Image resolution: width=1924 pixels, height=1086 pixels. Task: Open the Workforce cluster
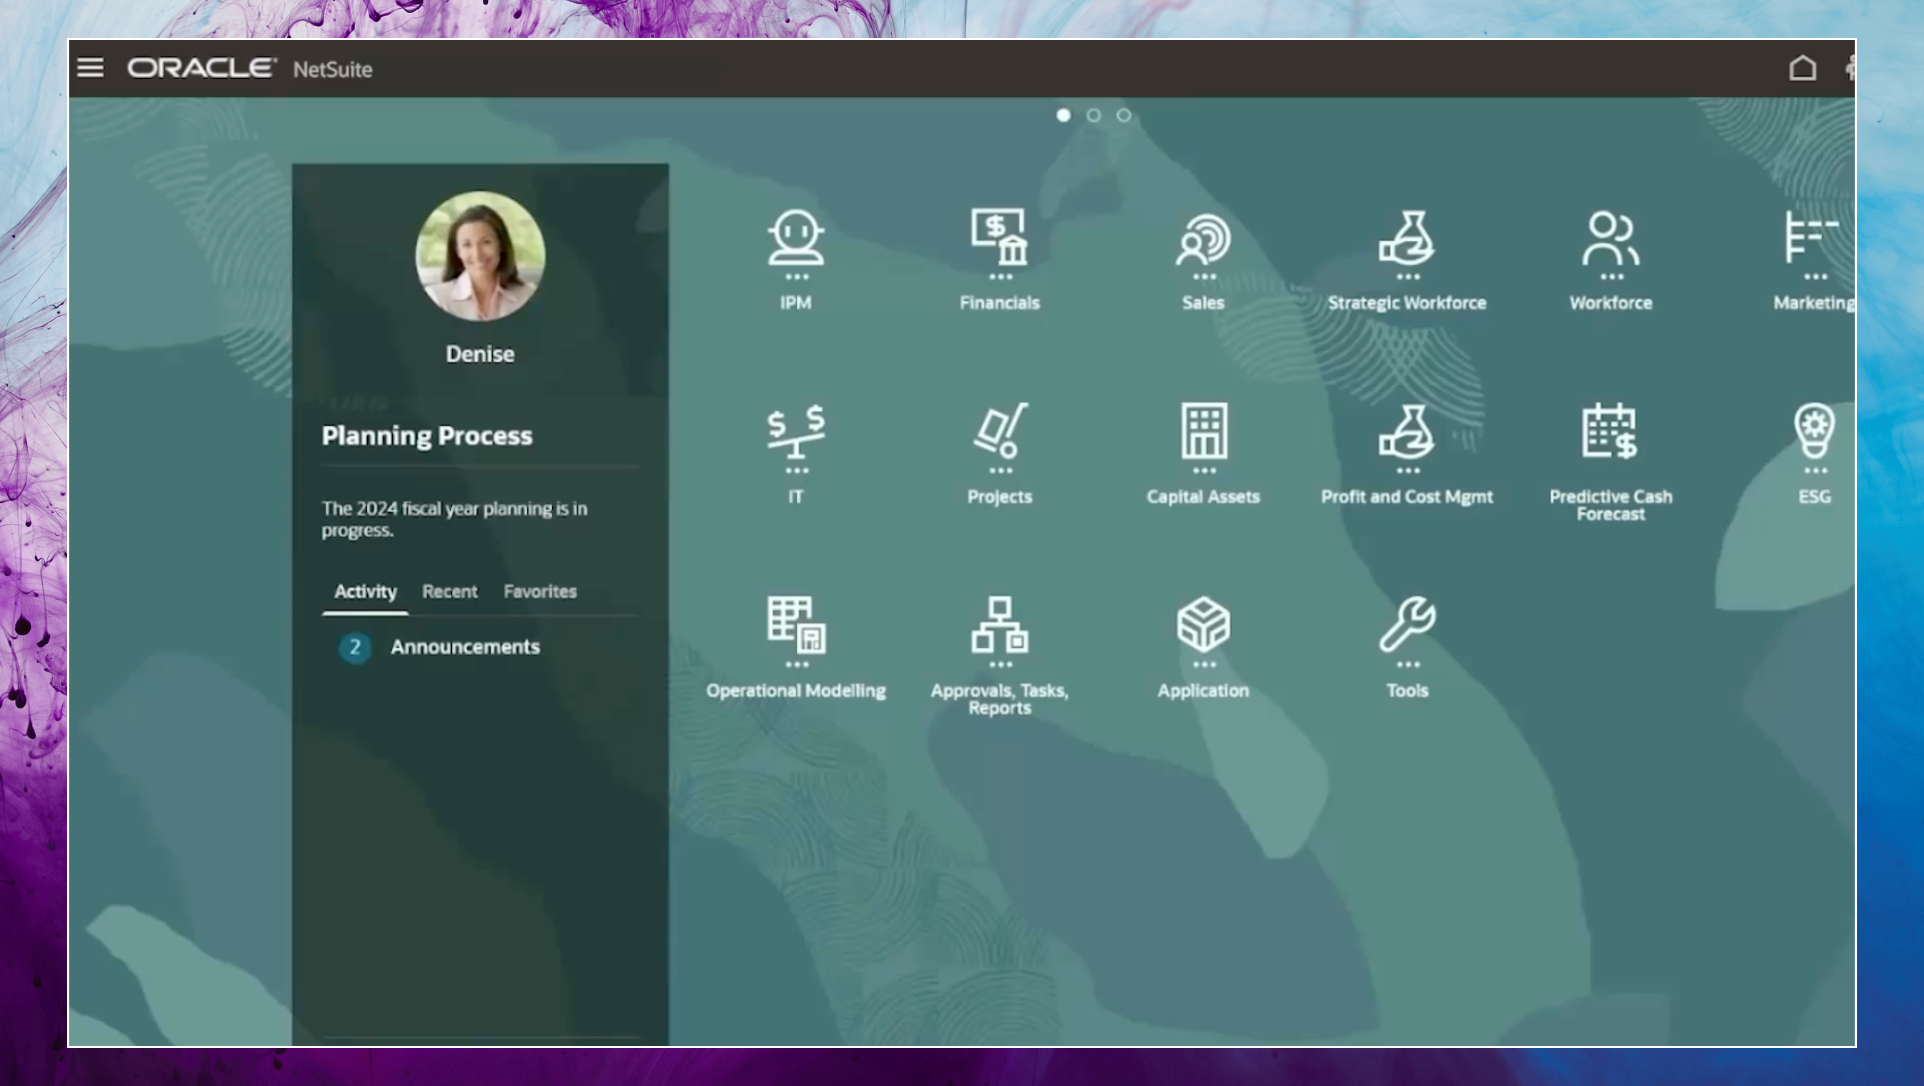pos(1611,238)
